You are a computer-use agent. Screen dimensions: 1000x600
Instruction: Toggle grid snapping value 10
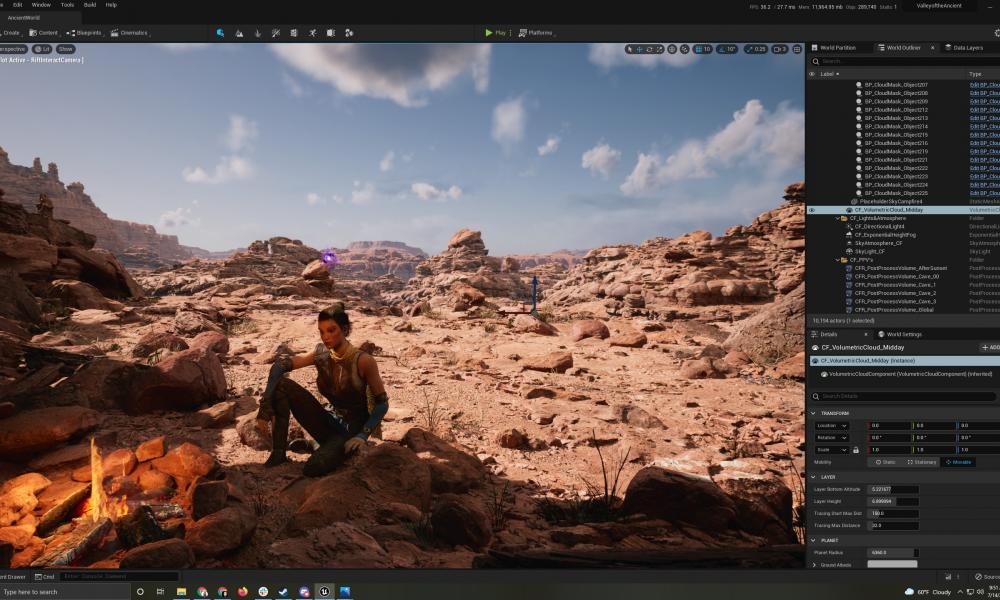click(x=703, y=49)
